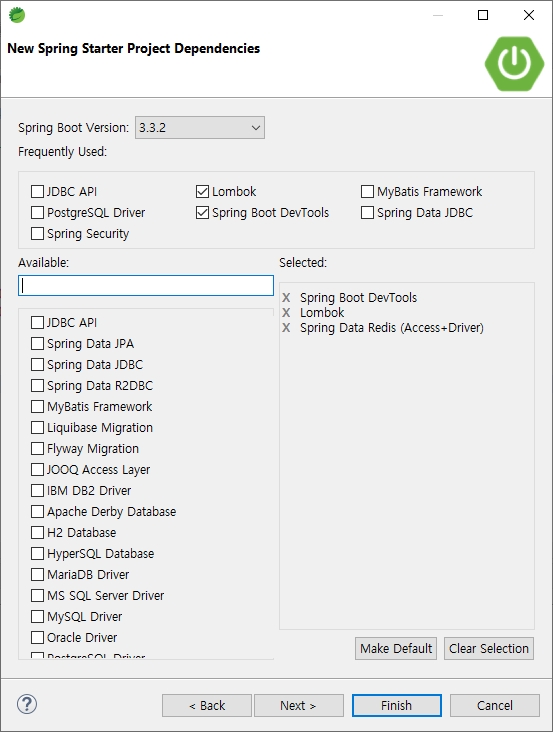The width and height of the screenshot is (553, 732).
Task: Click Finish to create the project
Action: [x=397, y=705]
